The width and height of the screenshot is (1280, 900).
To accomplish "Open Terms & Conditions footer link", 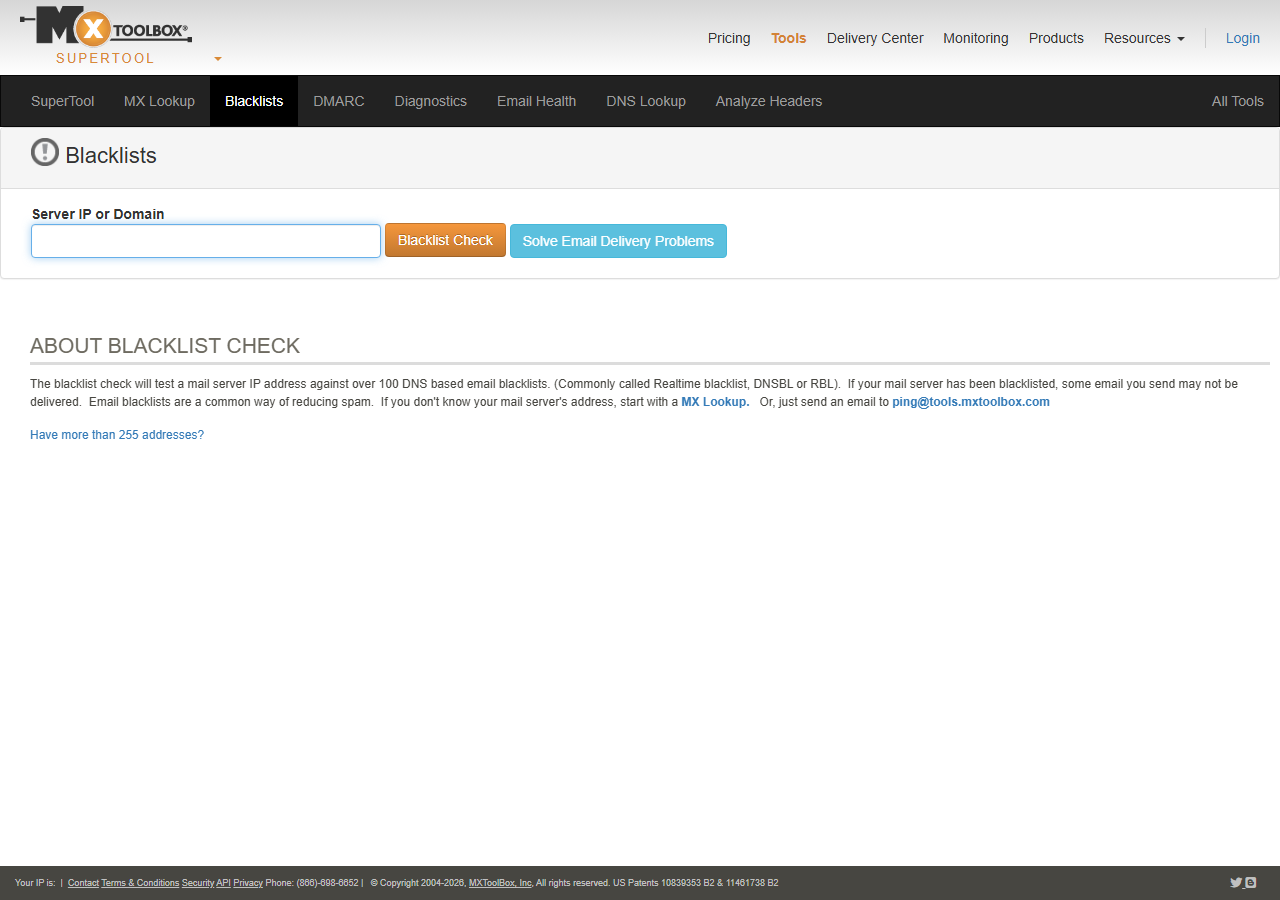I will coord(140,883).
